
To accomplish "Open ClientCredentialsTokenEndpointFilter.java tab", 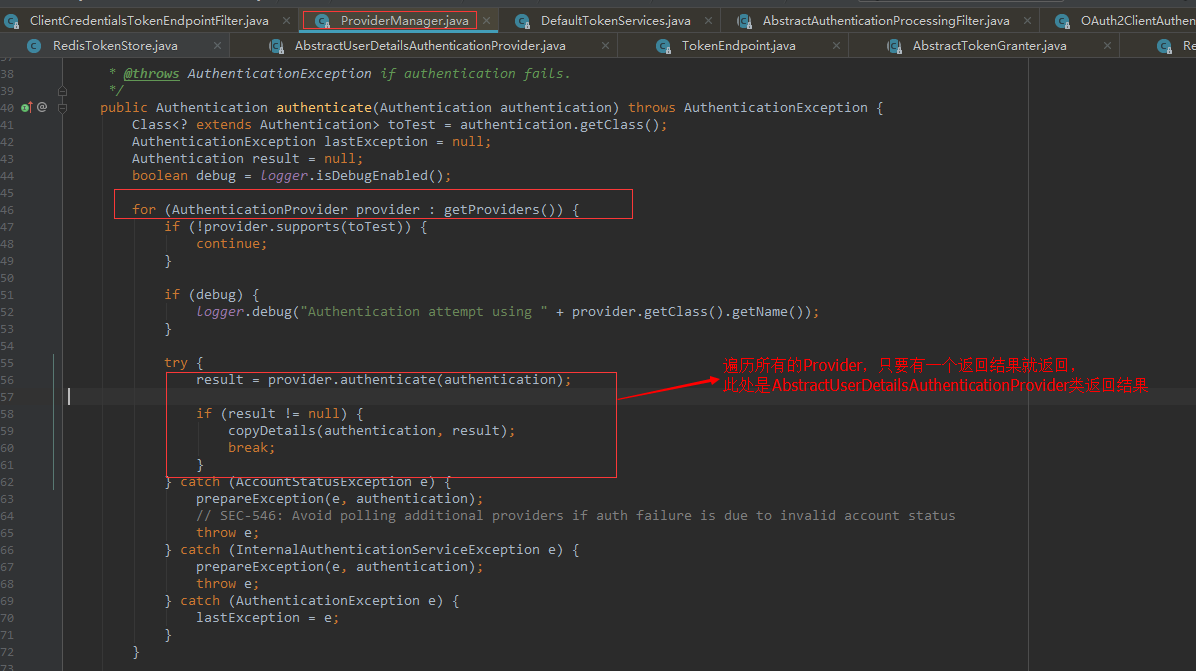I will (149, 21).
